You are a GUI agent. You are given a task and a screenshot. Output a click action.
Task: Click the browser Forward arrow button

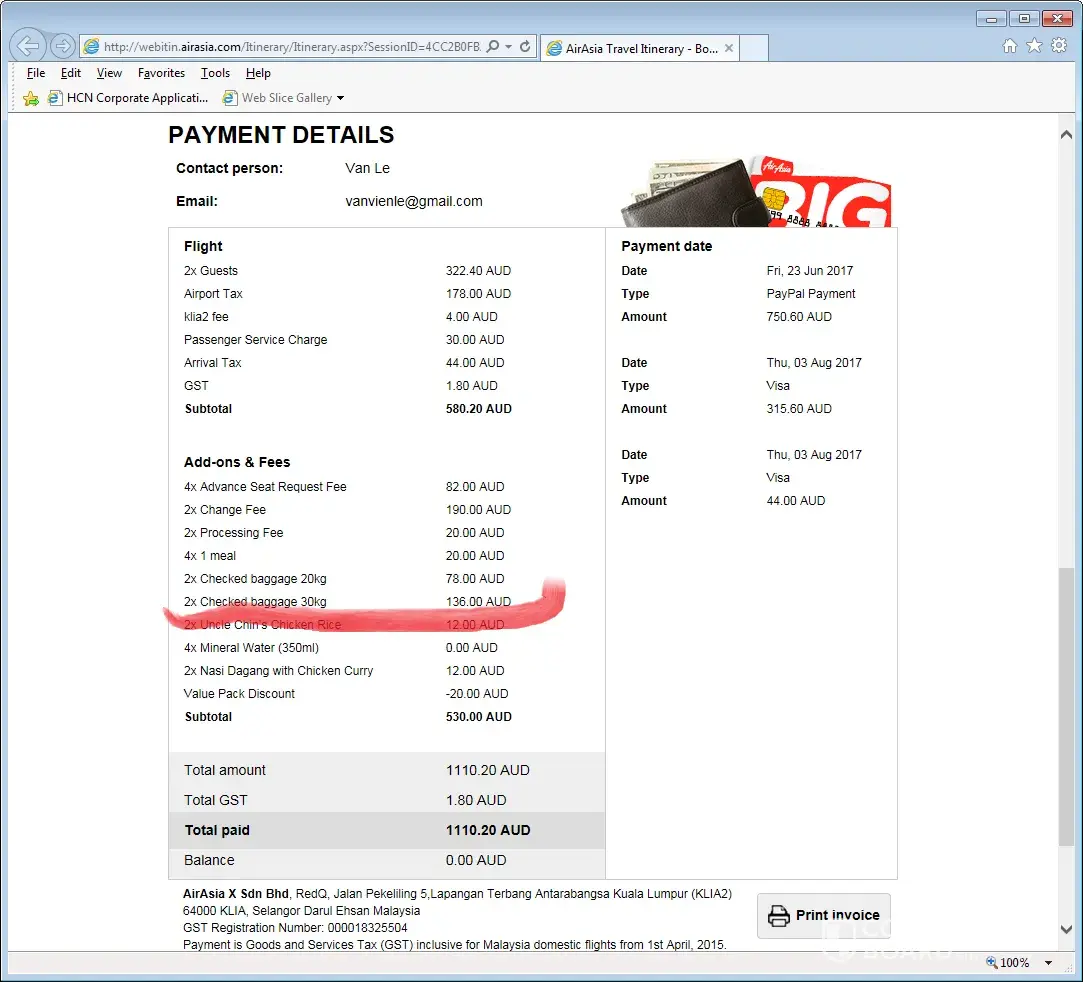tap(63, 46)
